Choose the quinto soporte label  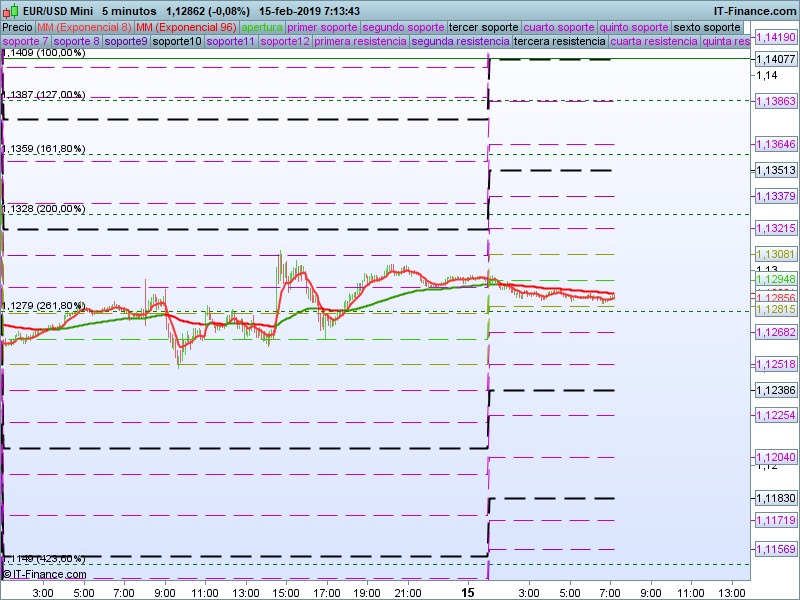[x=634, y=27]
